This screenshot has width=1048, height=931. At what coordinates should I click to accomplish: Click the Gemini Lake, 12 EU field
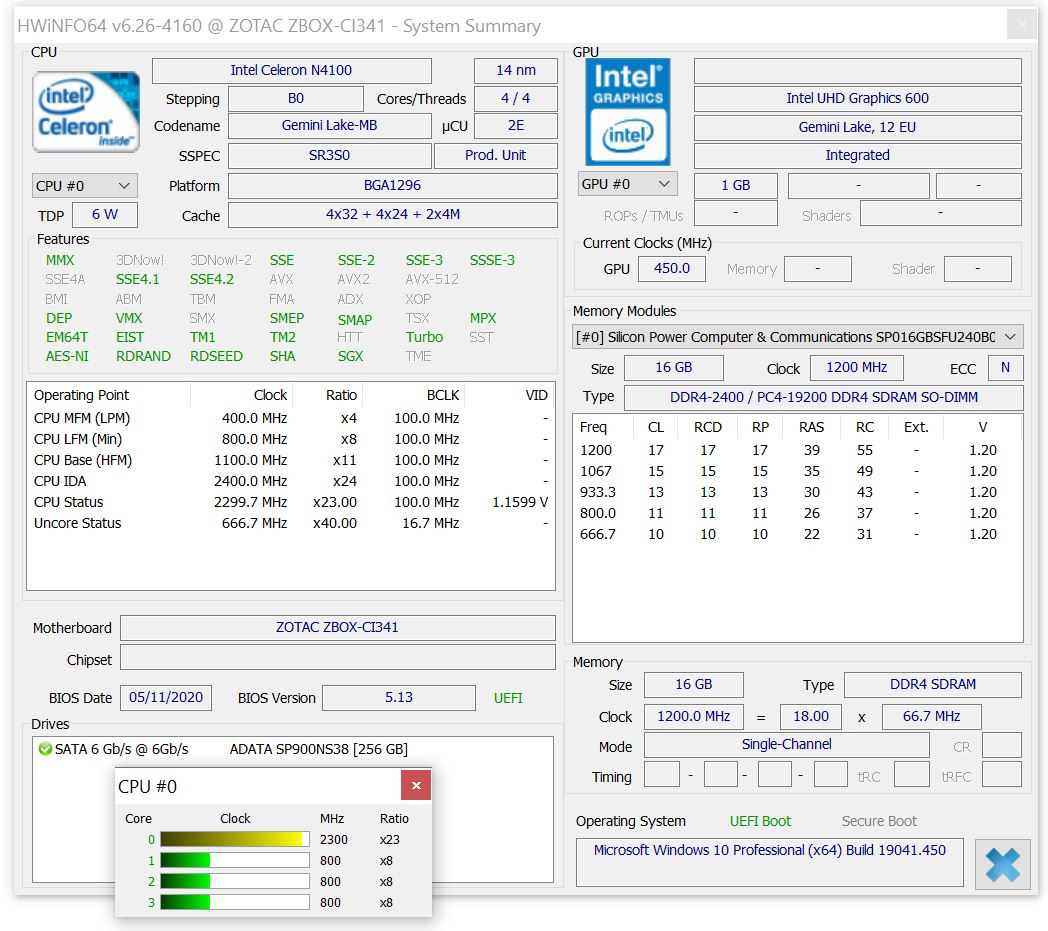click(x=858, y=127)
